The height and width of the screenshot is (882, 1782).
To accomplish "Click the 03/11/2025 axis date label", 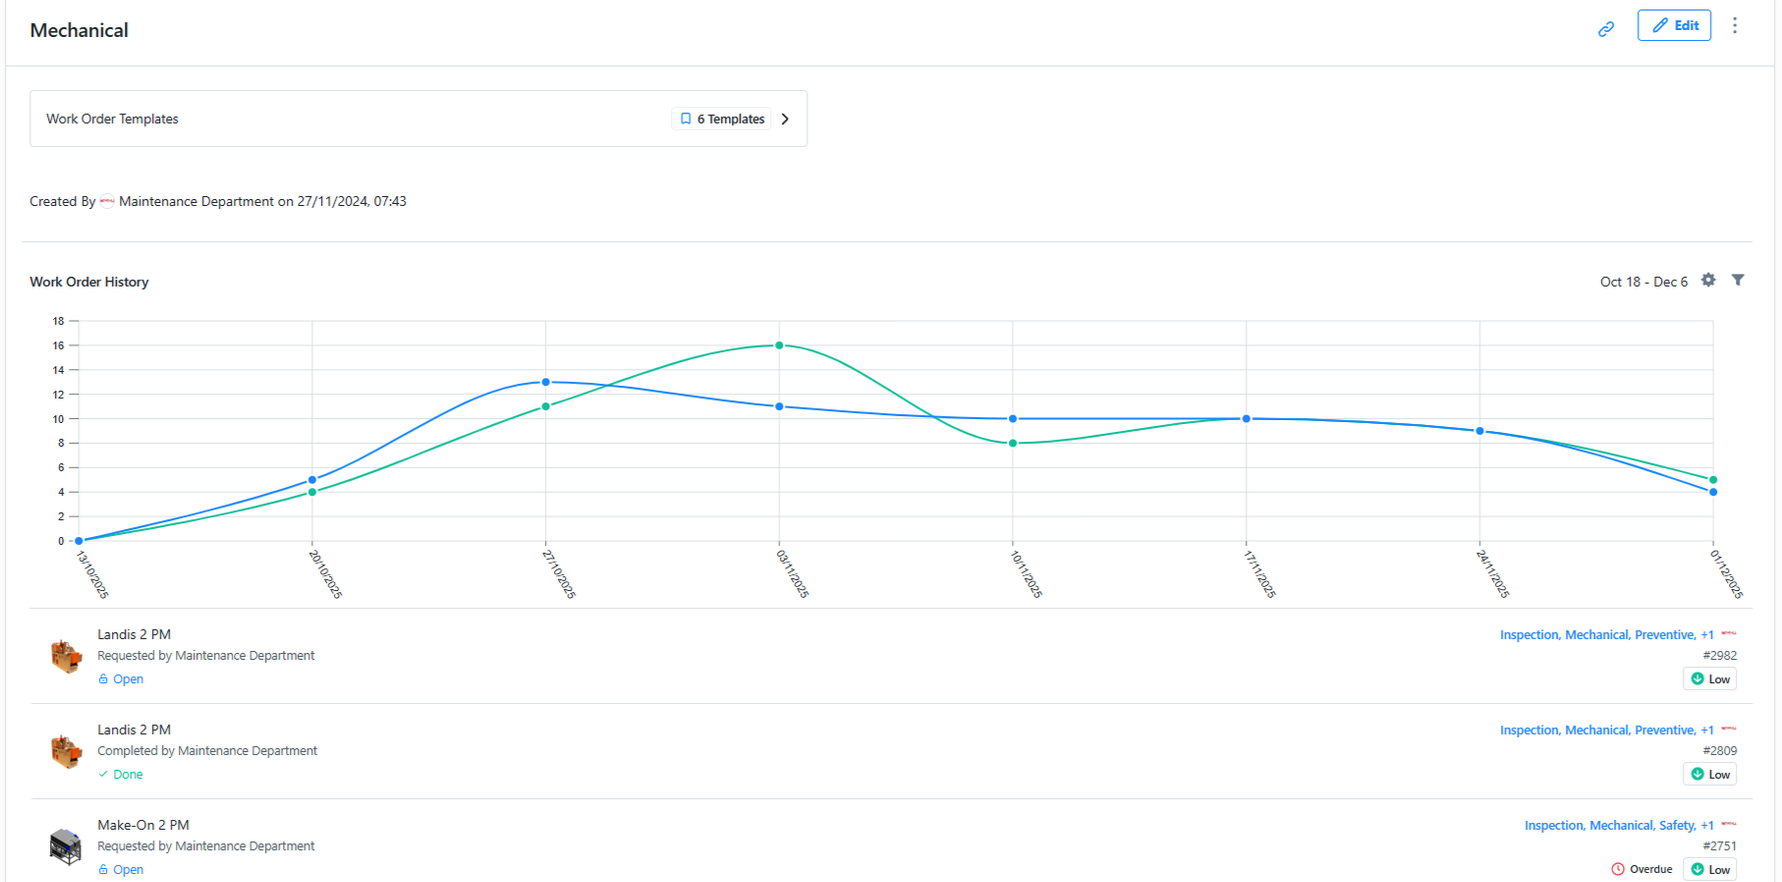I will click(792, 574).
